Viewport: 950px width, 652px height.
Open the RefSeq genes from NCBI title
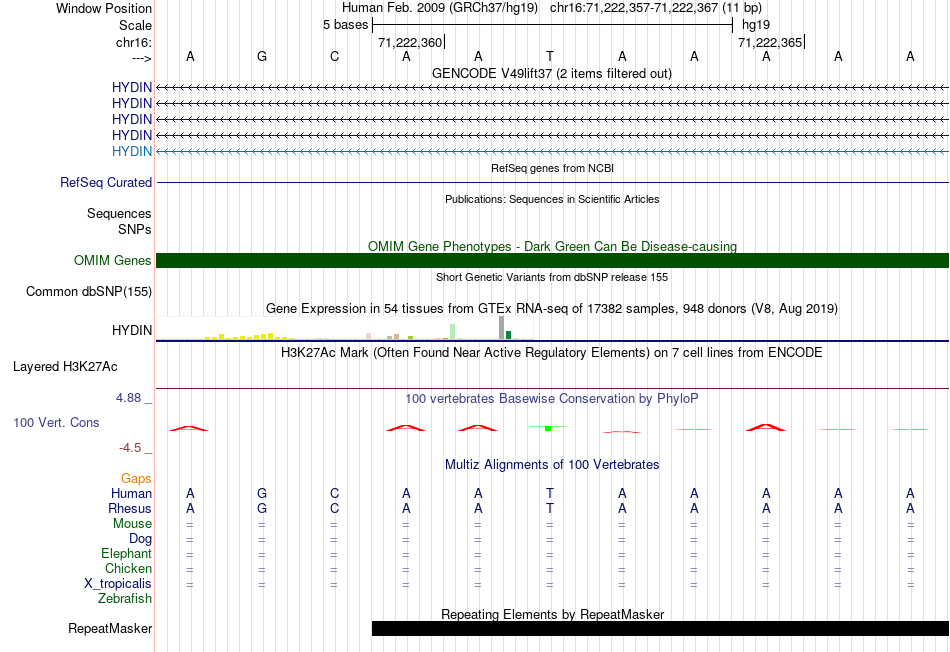(x=552, y=168)
